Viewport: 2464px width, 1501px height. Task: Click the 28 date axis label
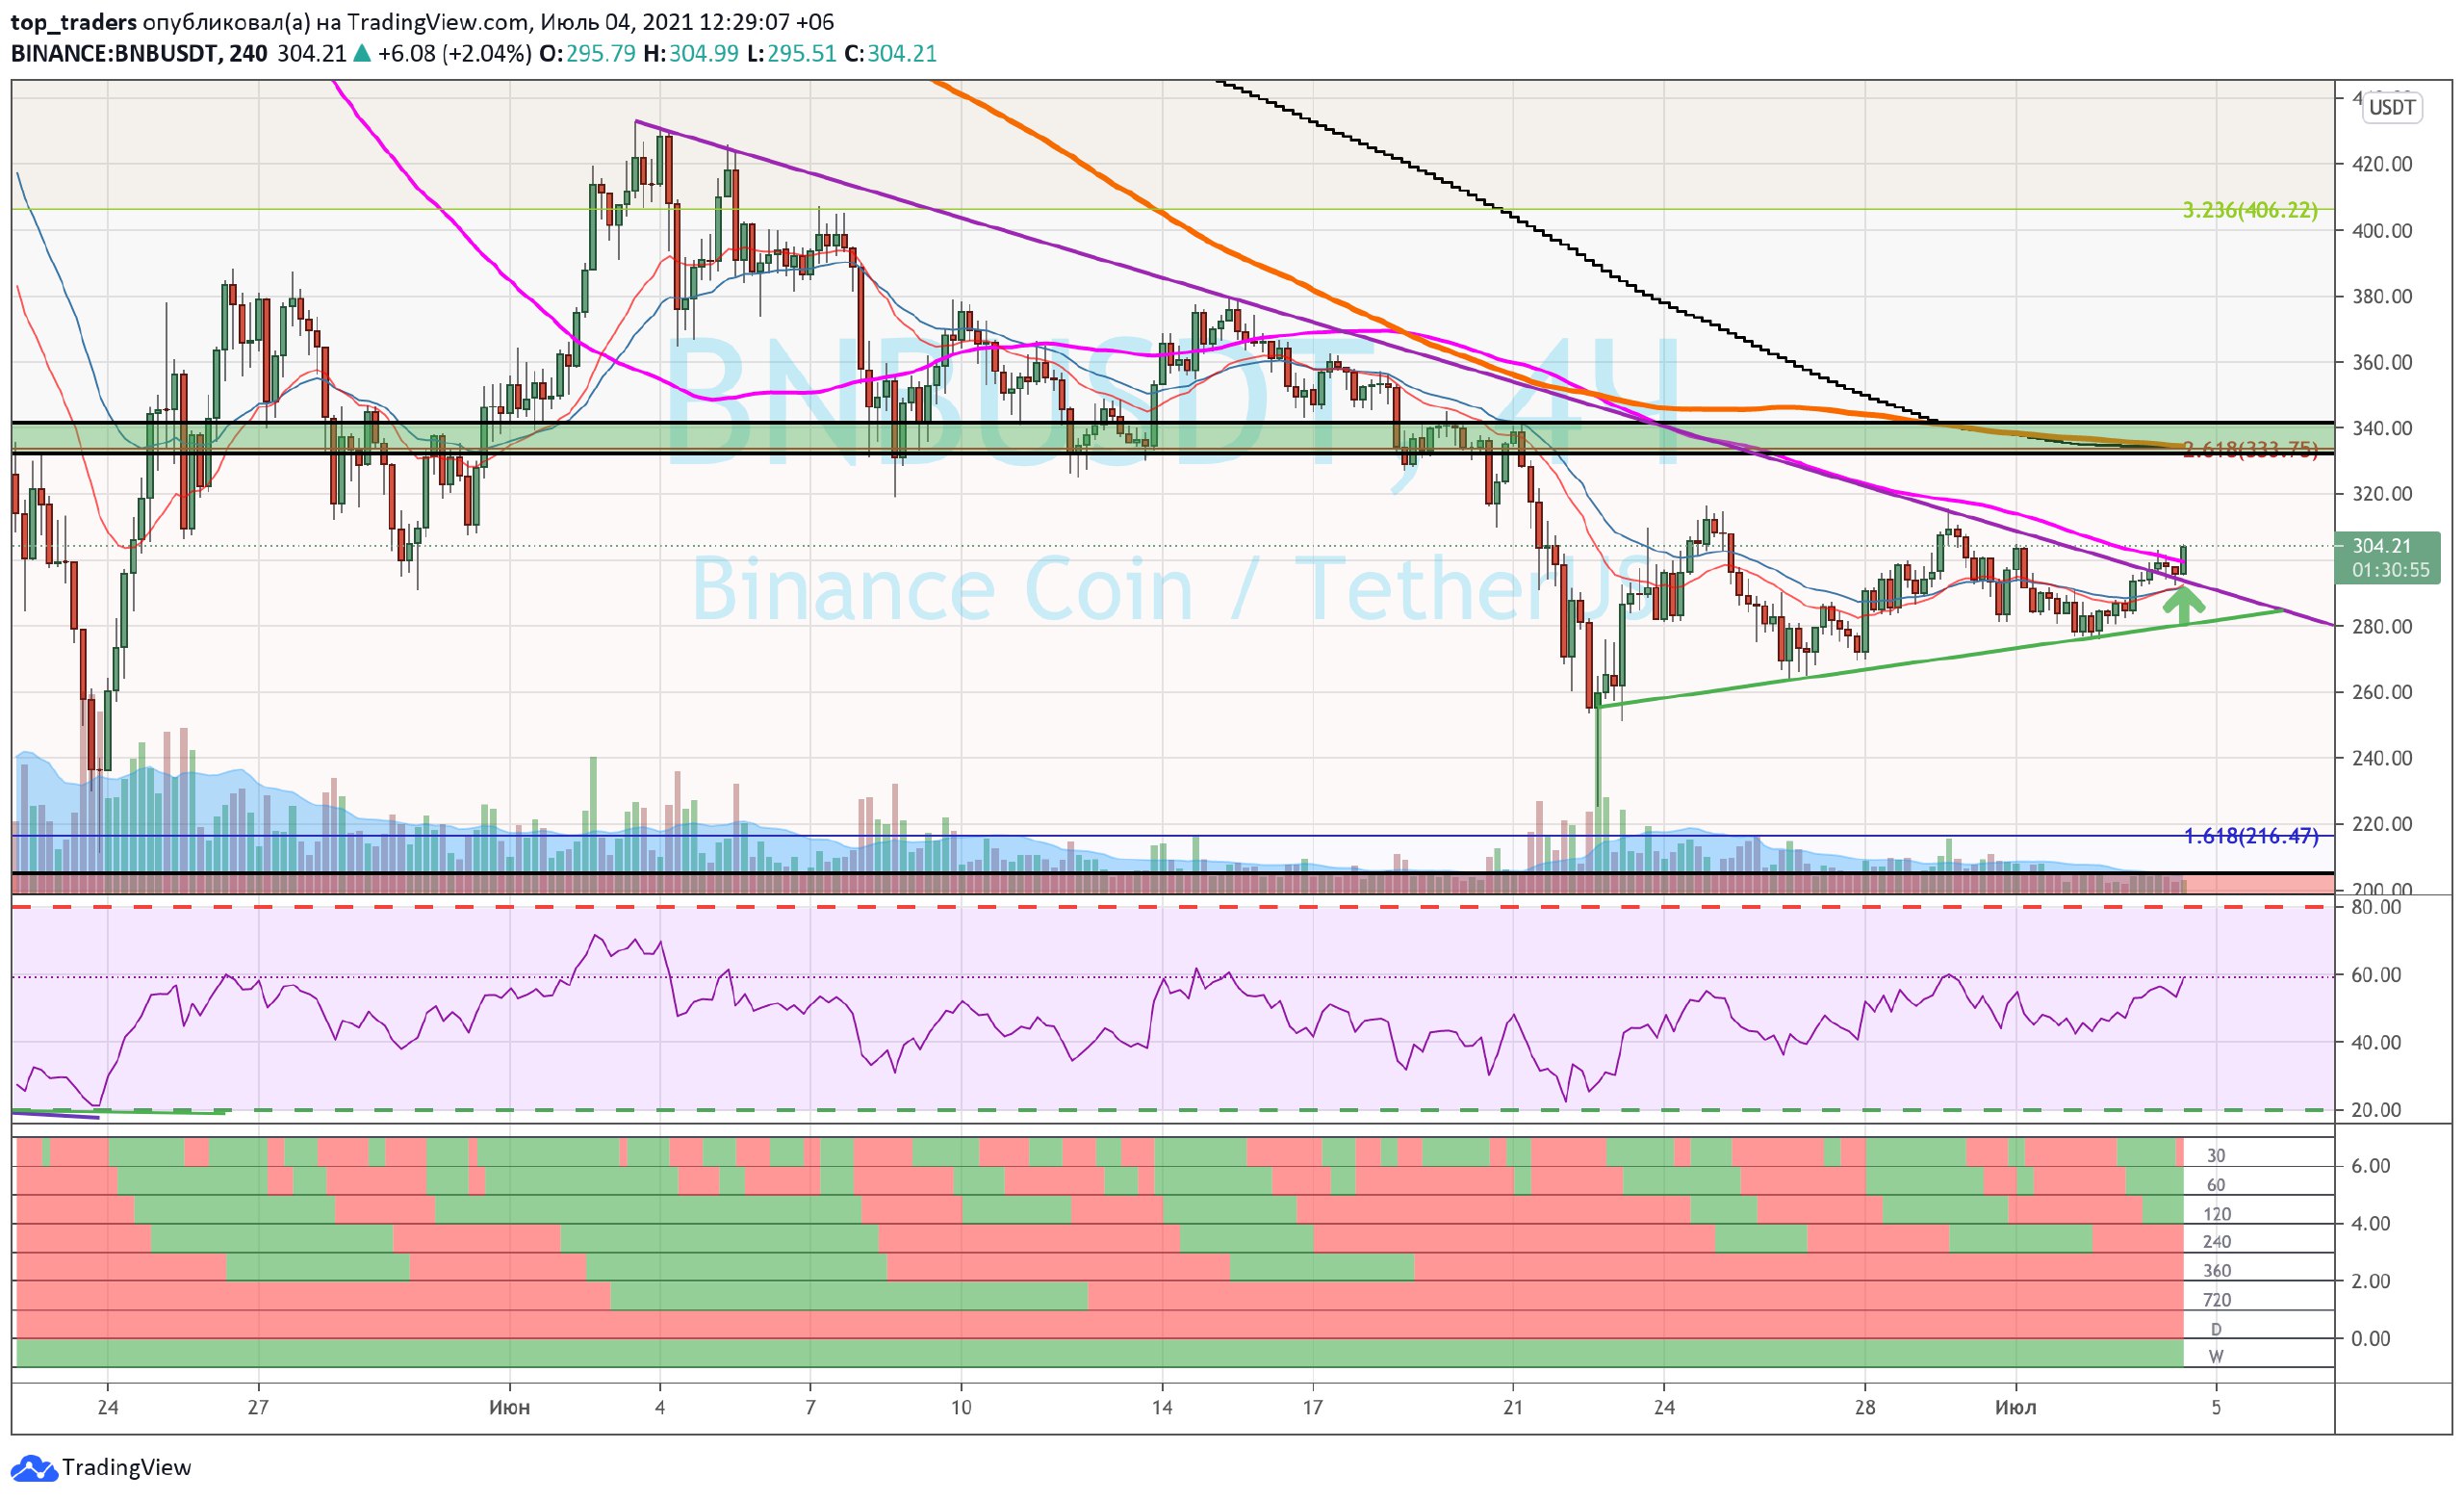(1865, 1408)
